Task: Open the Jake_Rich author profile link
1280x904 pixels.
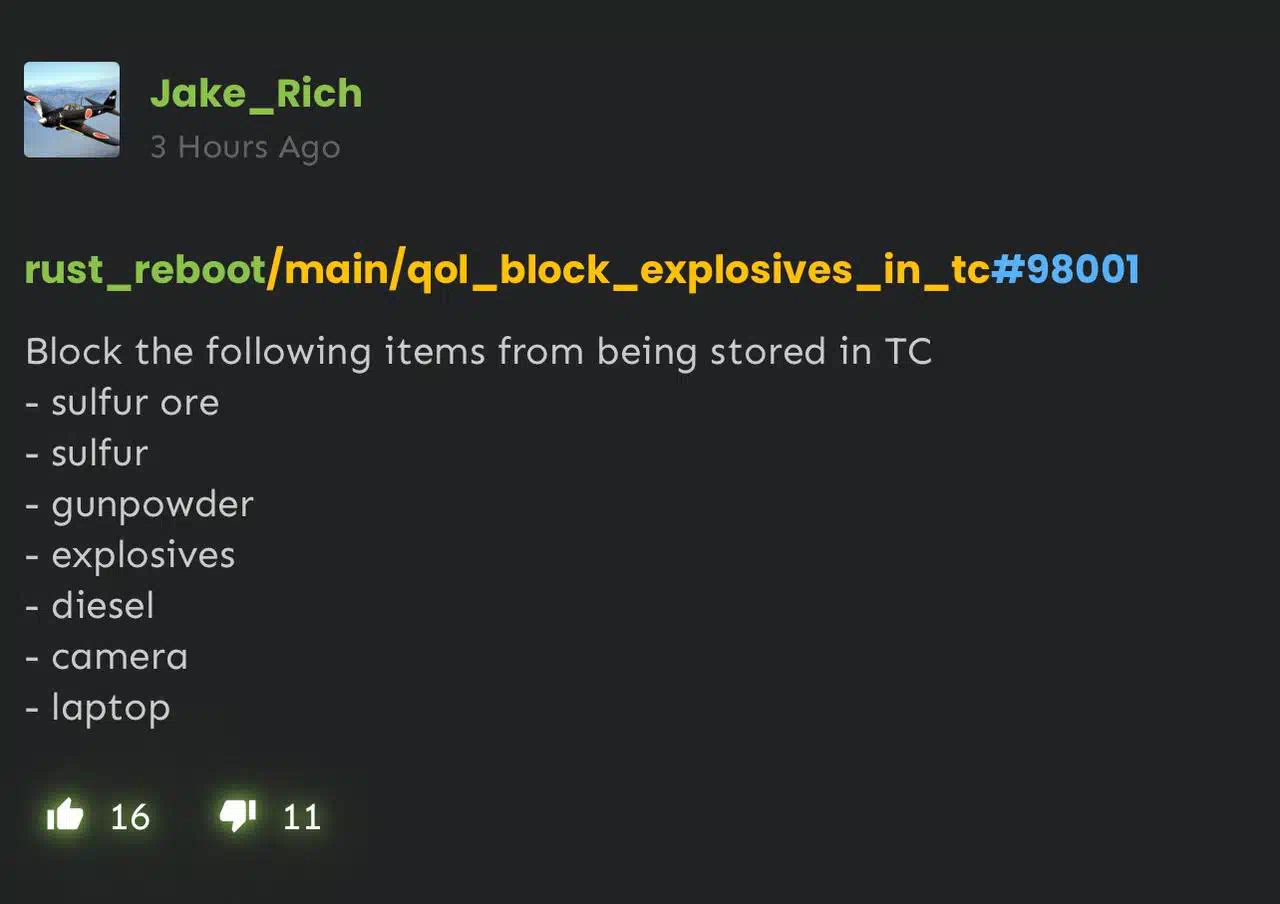Action: 256,94
